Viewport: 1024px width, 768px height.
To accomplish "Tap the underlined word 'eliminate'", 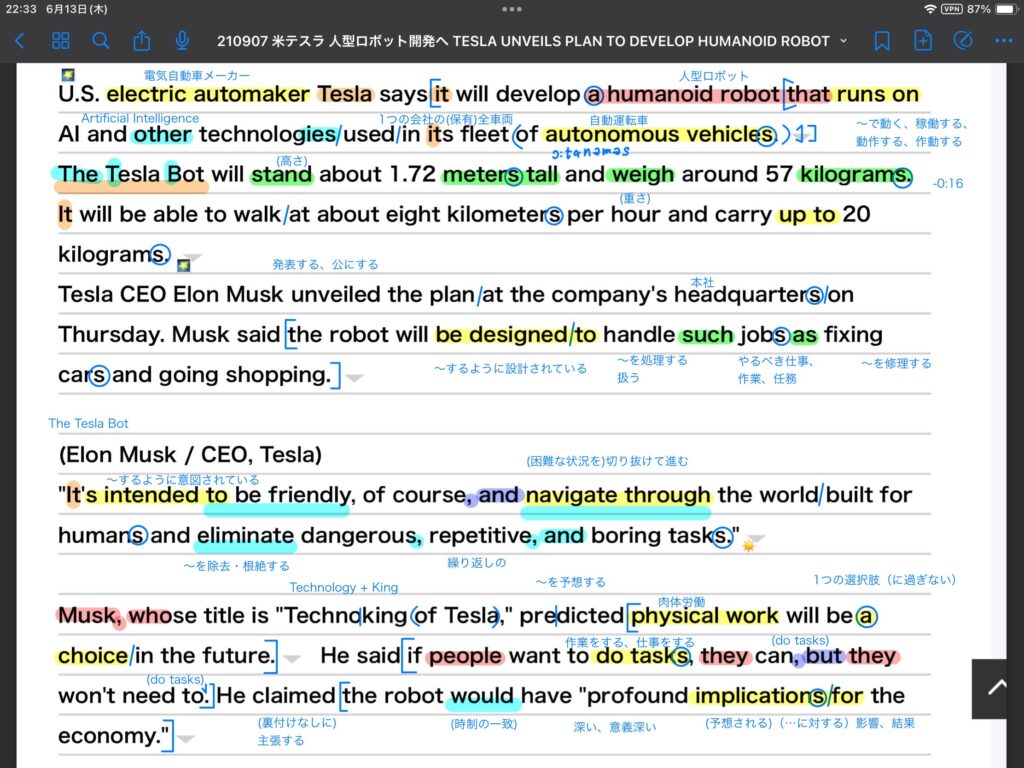I will point(245,536).
